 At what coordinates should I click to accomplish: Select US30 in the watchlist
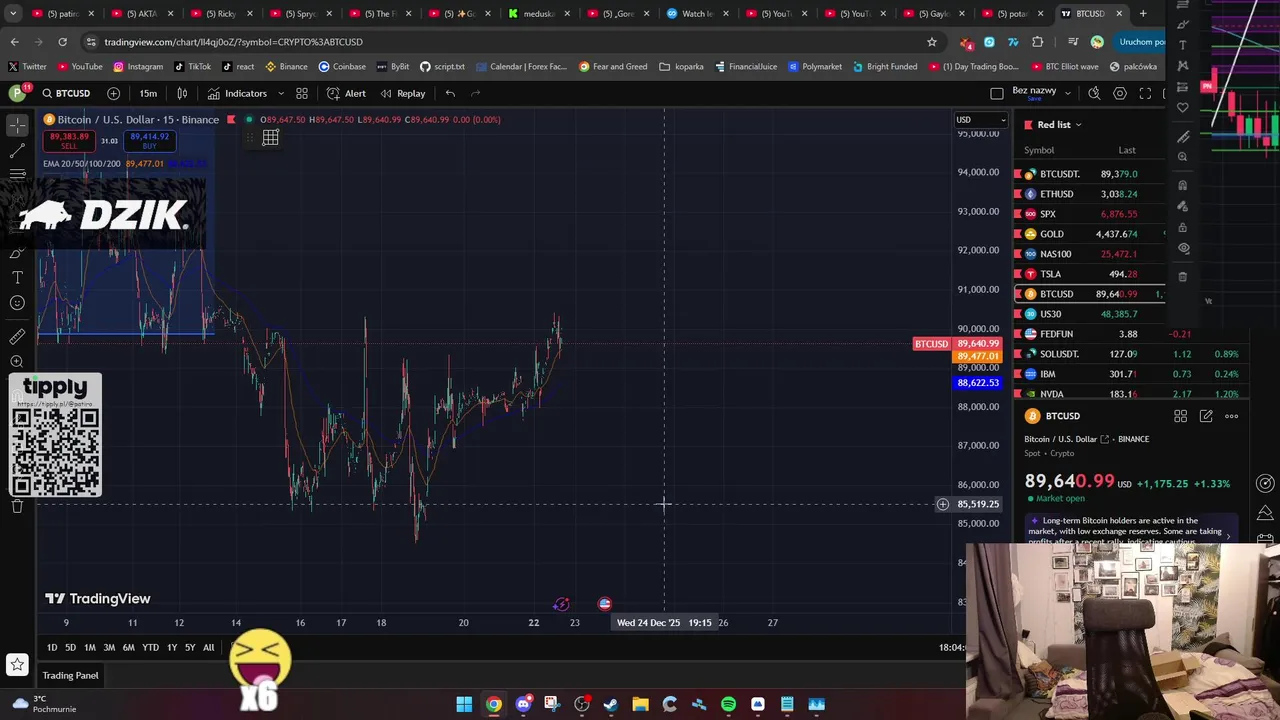click(x=1089, y=314)
